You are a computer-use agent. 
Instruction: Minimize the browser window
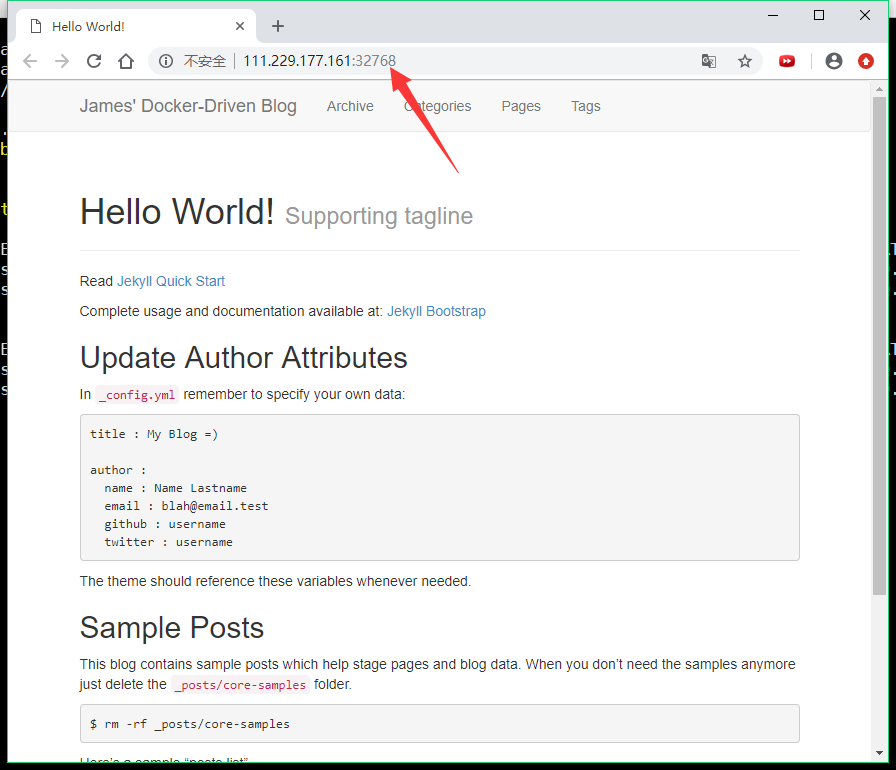tap(773, 15)
